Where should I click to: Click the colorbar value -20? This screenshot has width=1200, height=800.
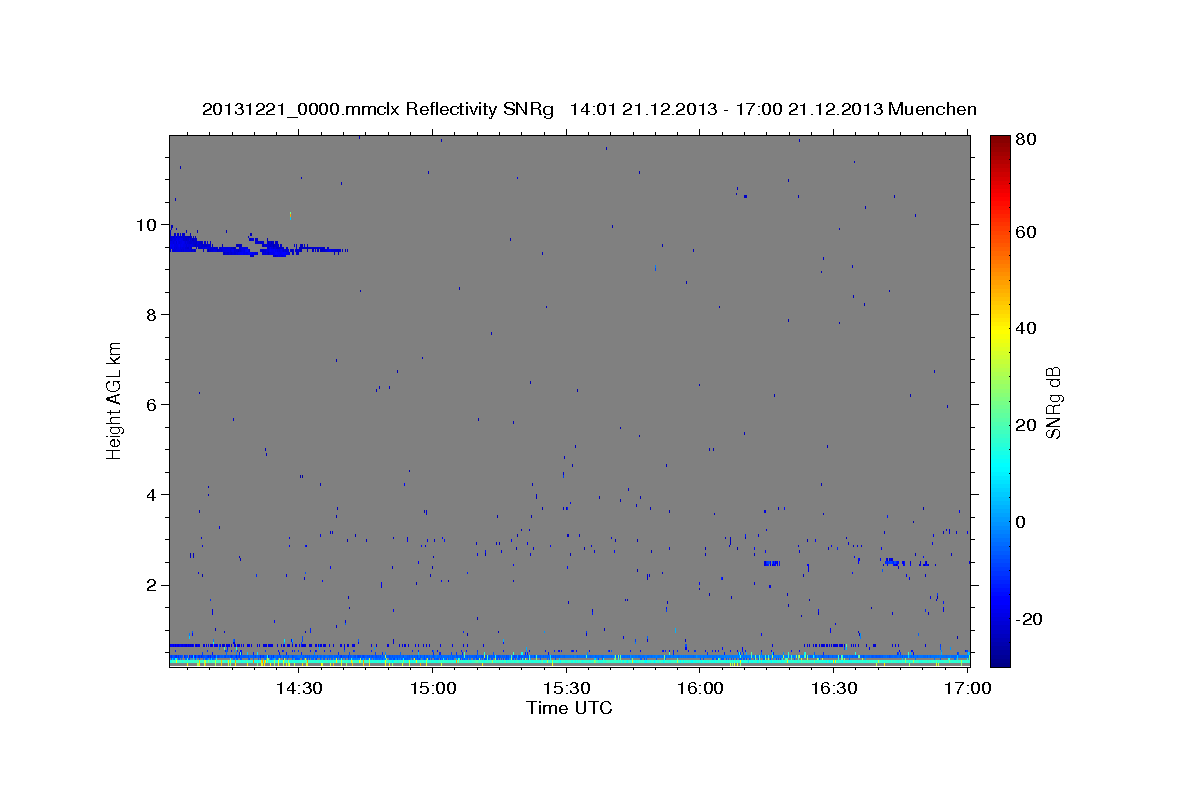1028,619
